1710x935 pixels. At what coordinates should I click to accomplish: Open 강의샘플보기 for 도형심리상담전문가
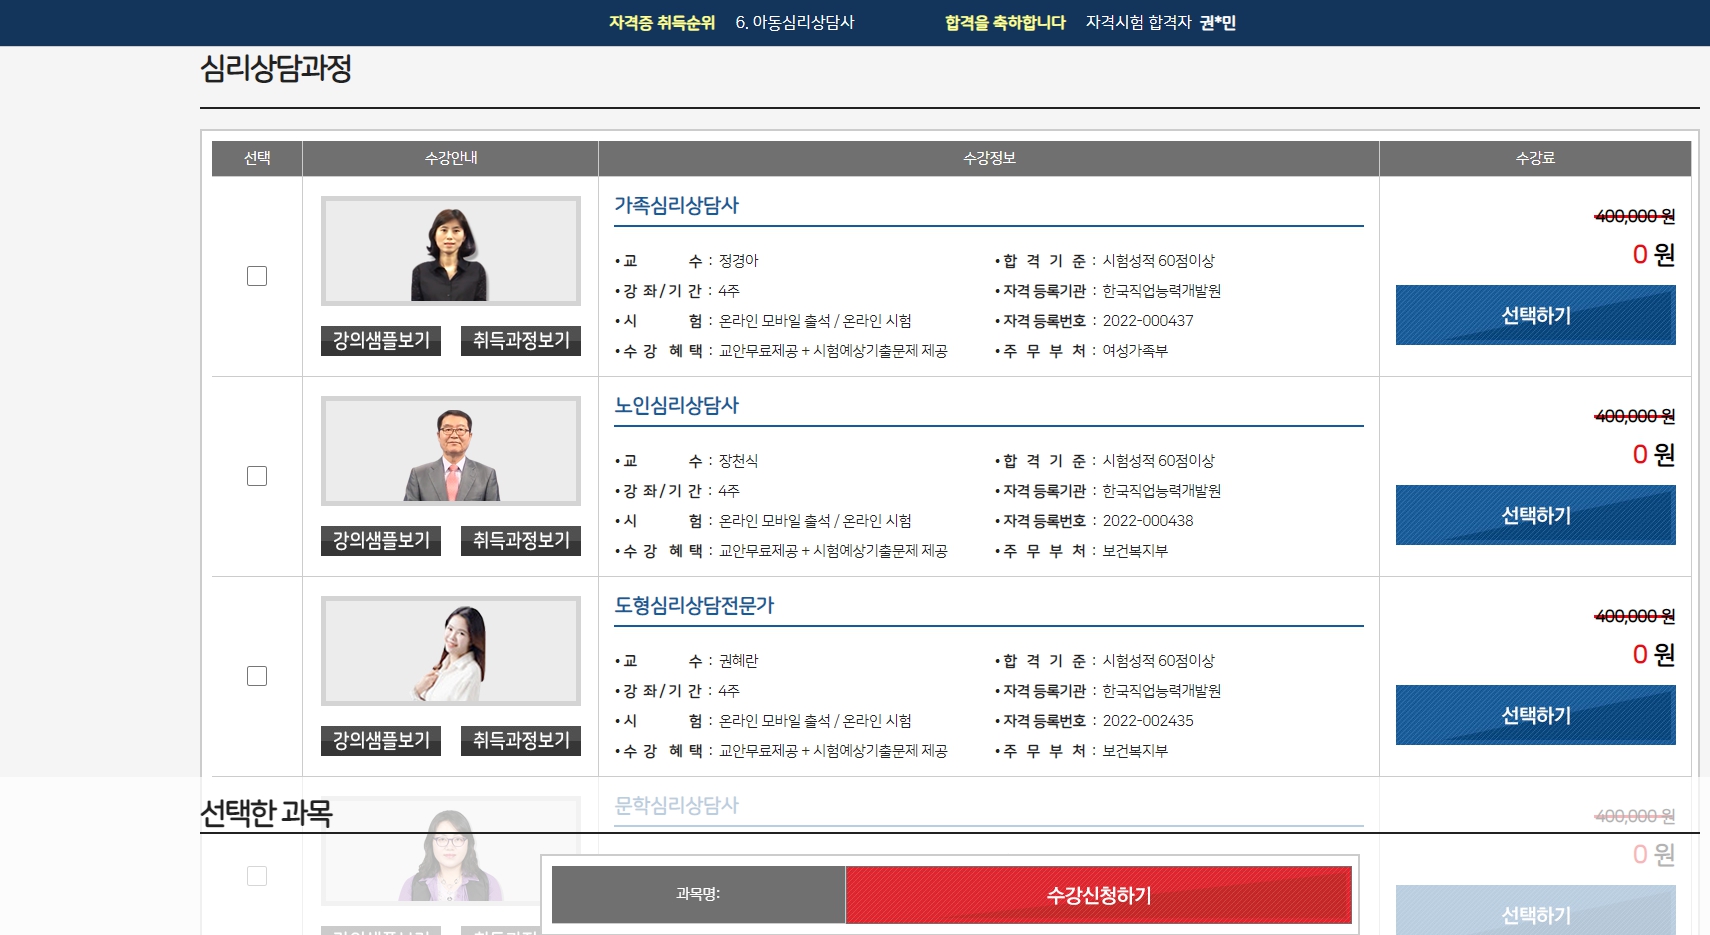[x=381, y=740]
